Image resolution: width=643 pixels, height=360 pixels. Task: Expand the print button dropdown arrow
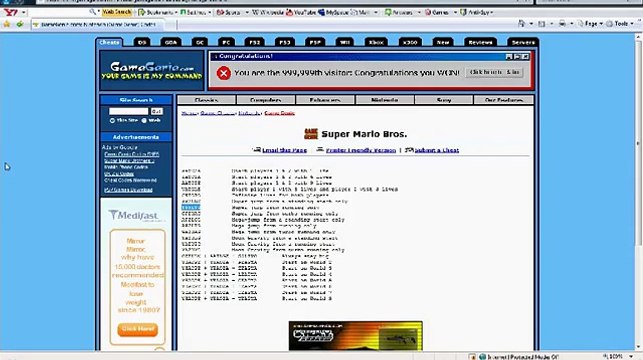[x=572, y=24]
